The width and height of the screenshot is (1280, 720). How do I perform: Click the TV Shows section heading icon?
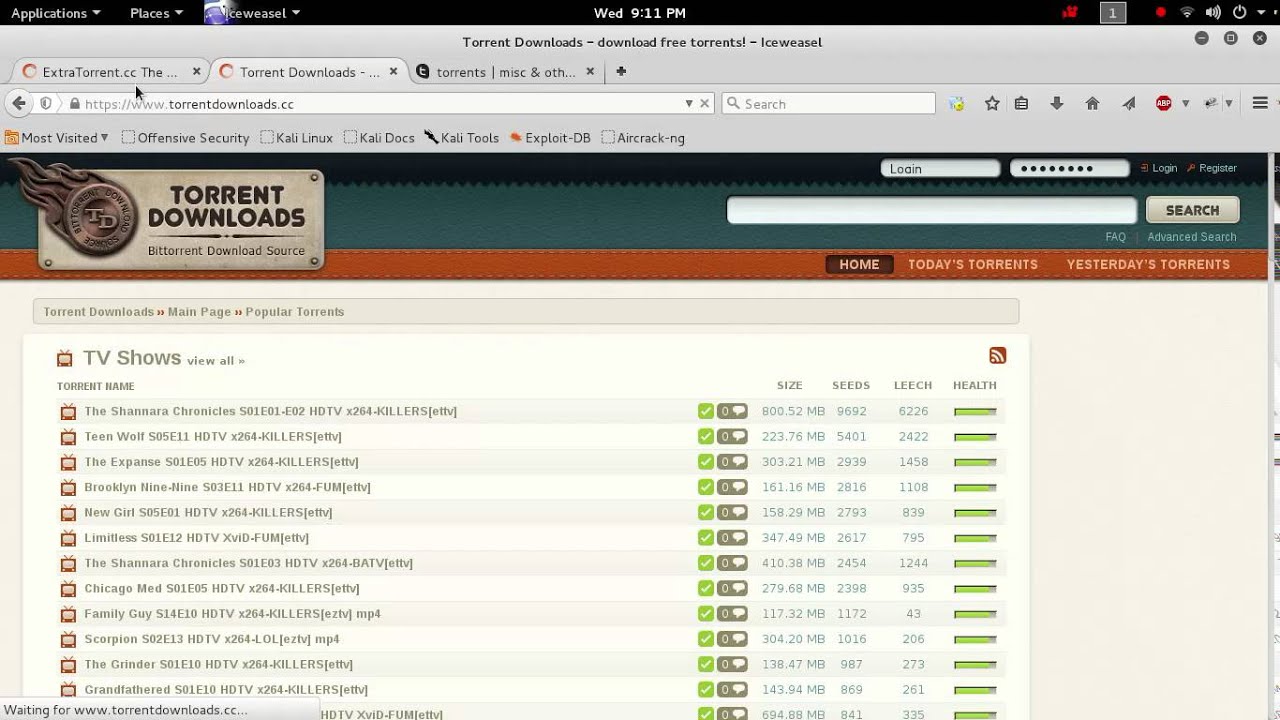(65, 359)
